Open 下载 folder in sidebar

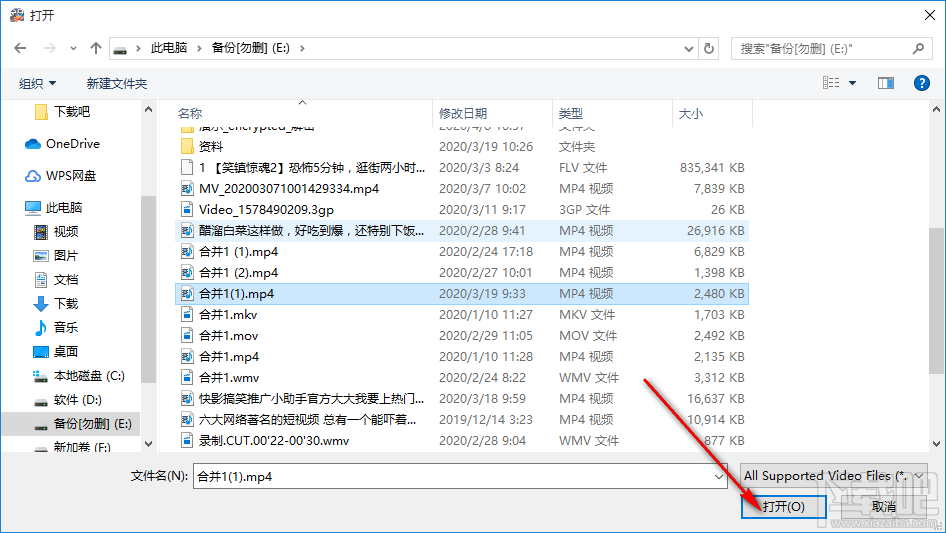click(56, 304)
